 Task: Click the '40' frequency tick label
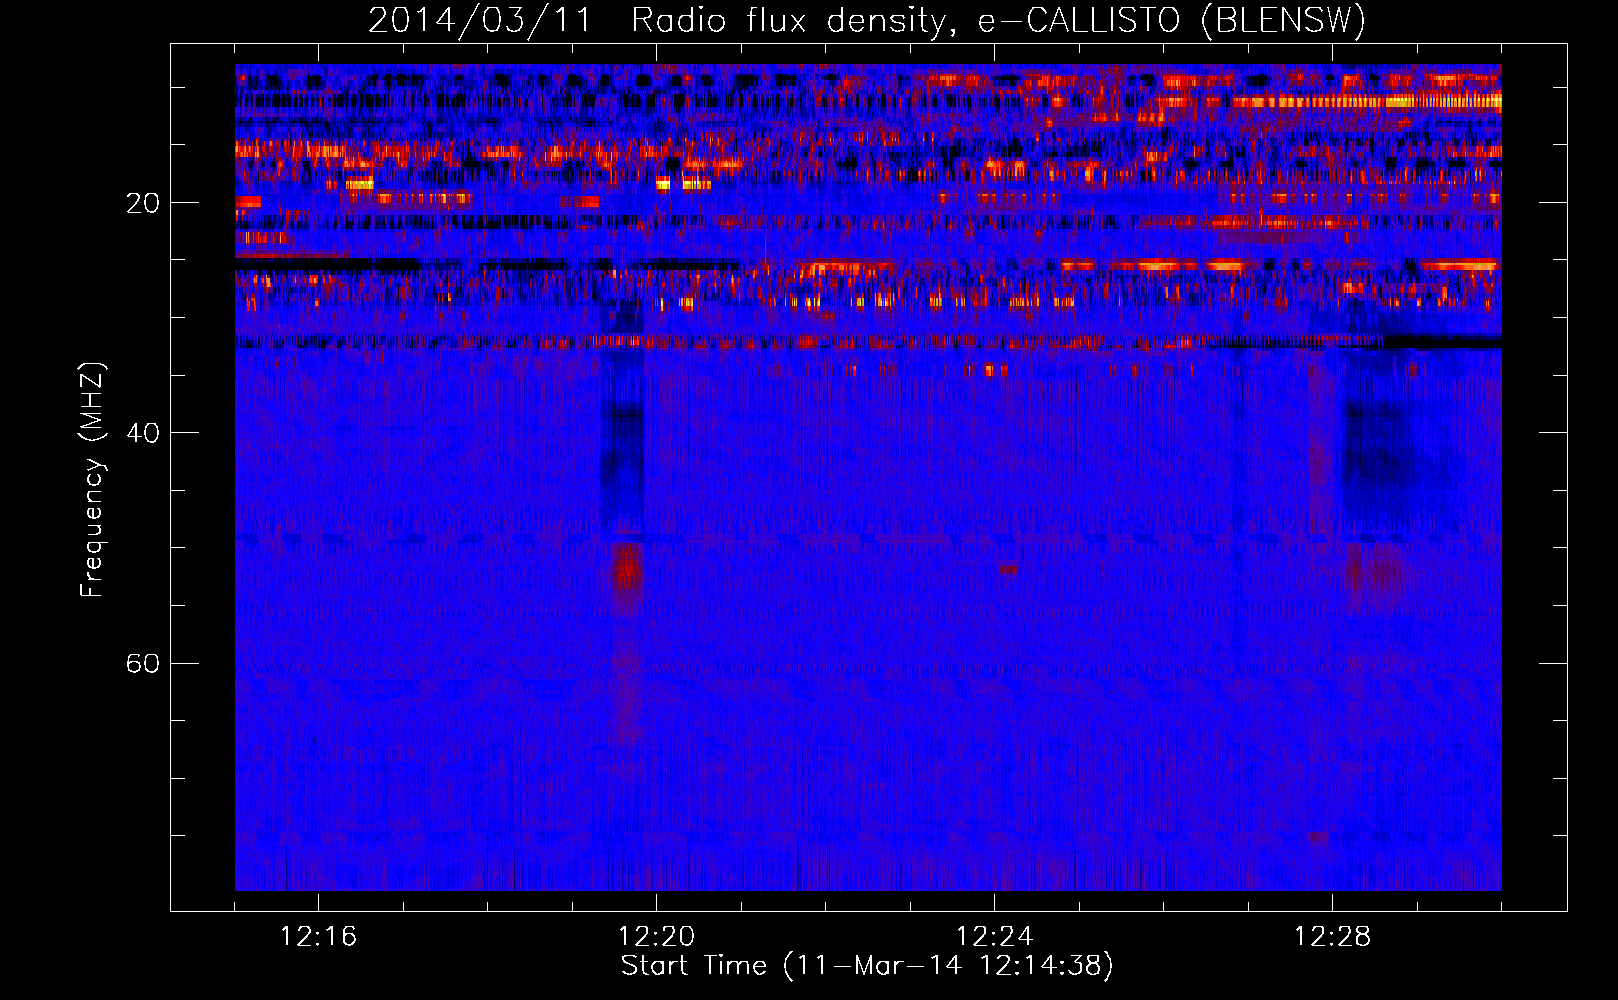143,433
